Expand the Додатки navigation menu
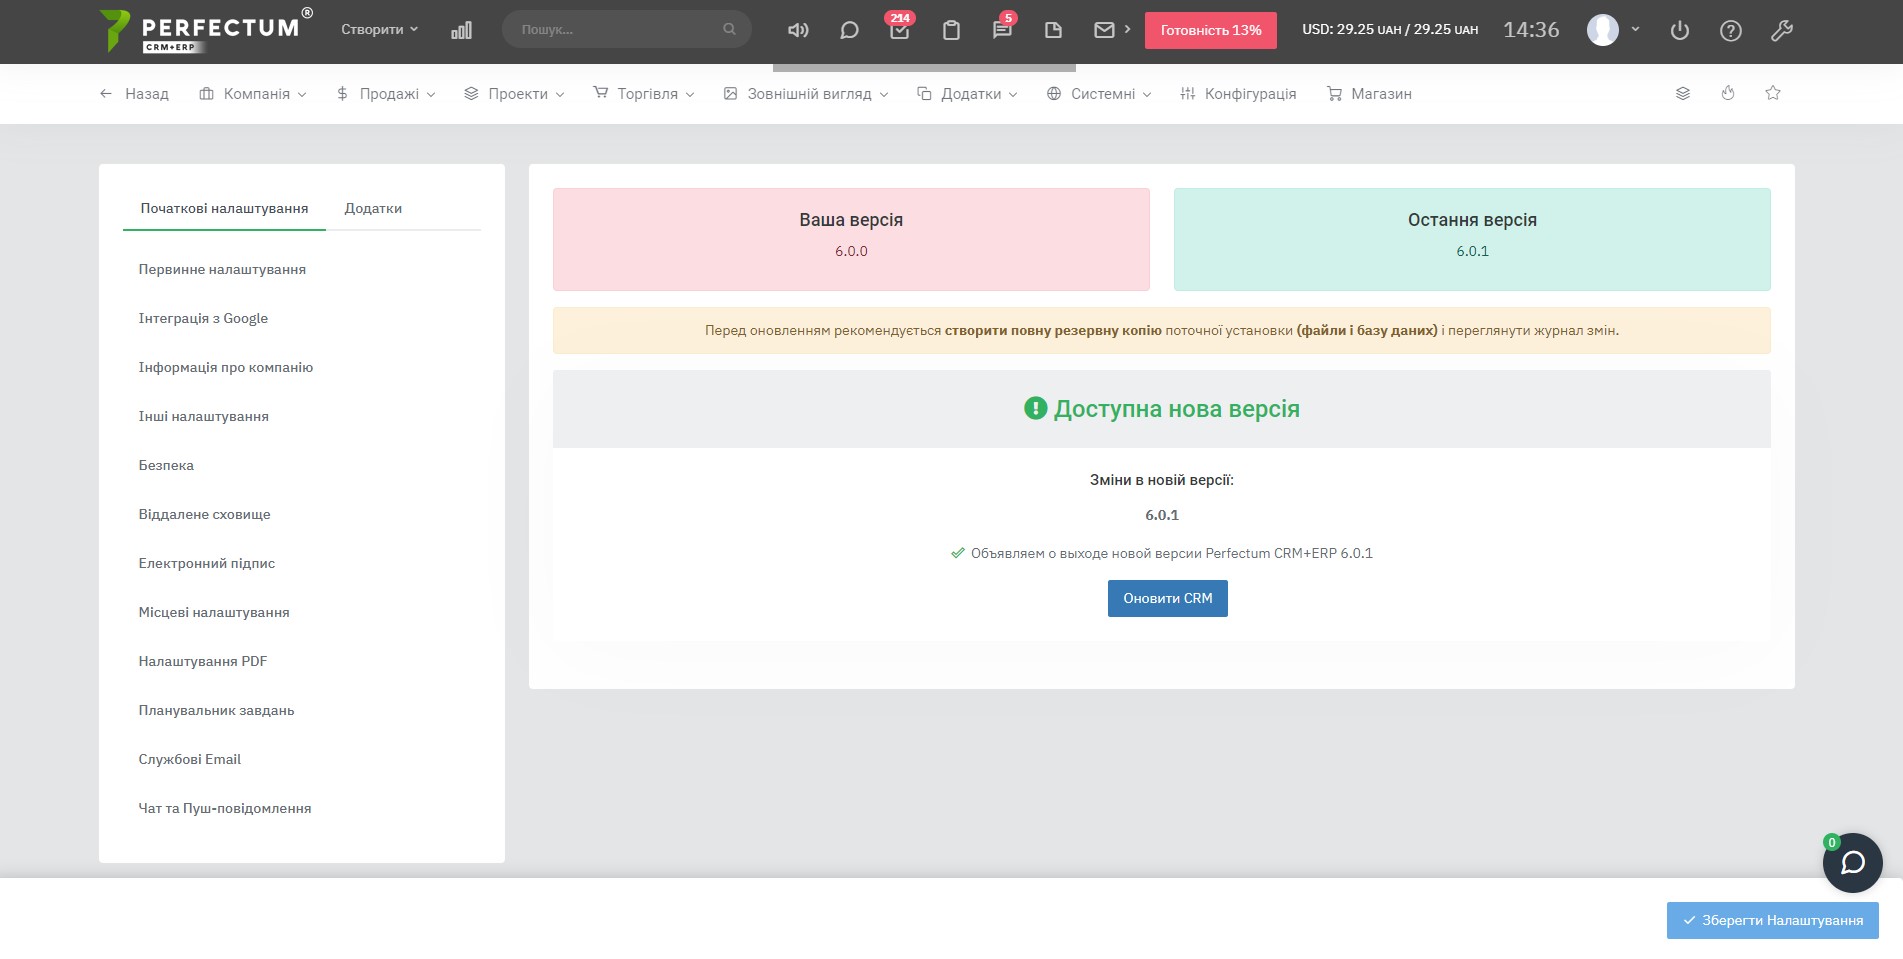1903x959 pixels. point(968,94)
